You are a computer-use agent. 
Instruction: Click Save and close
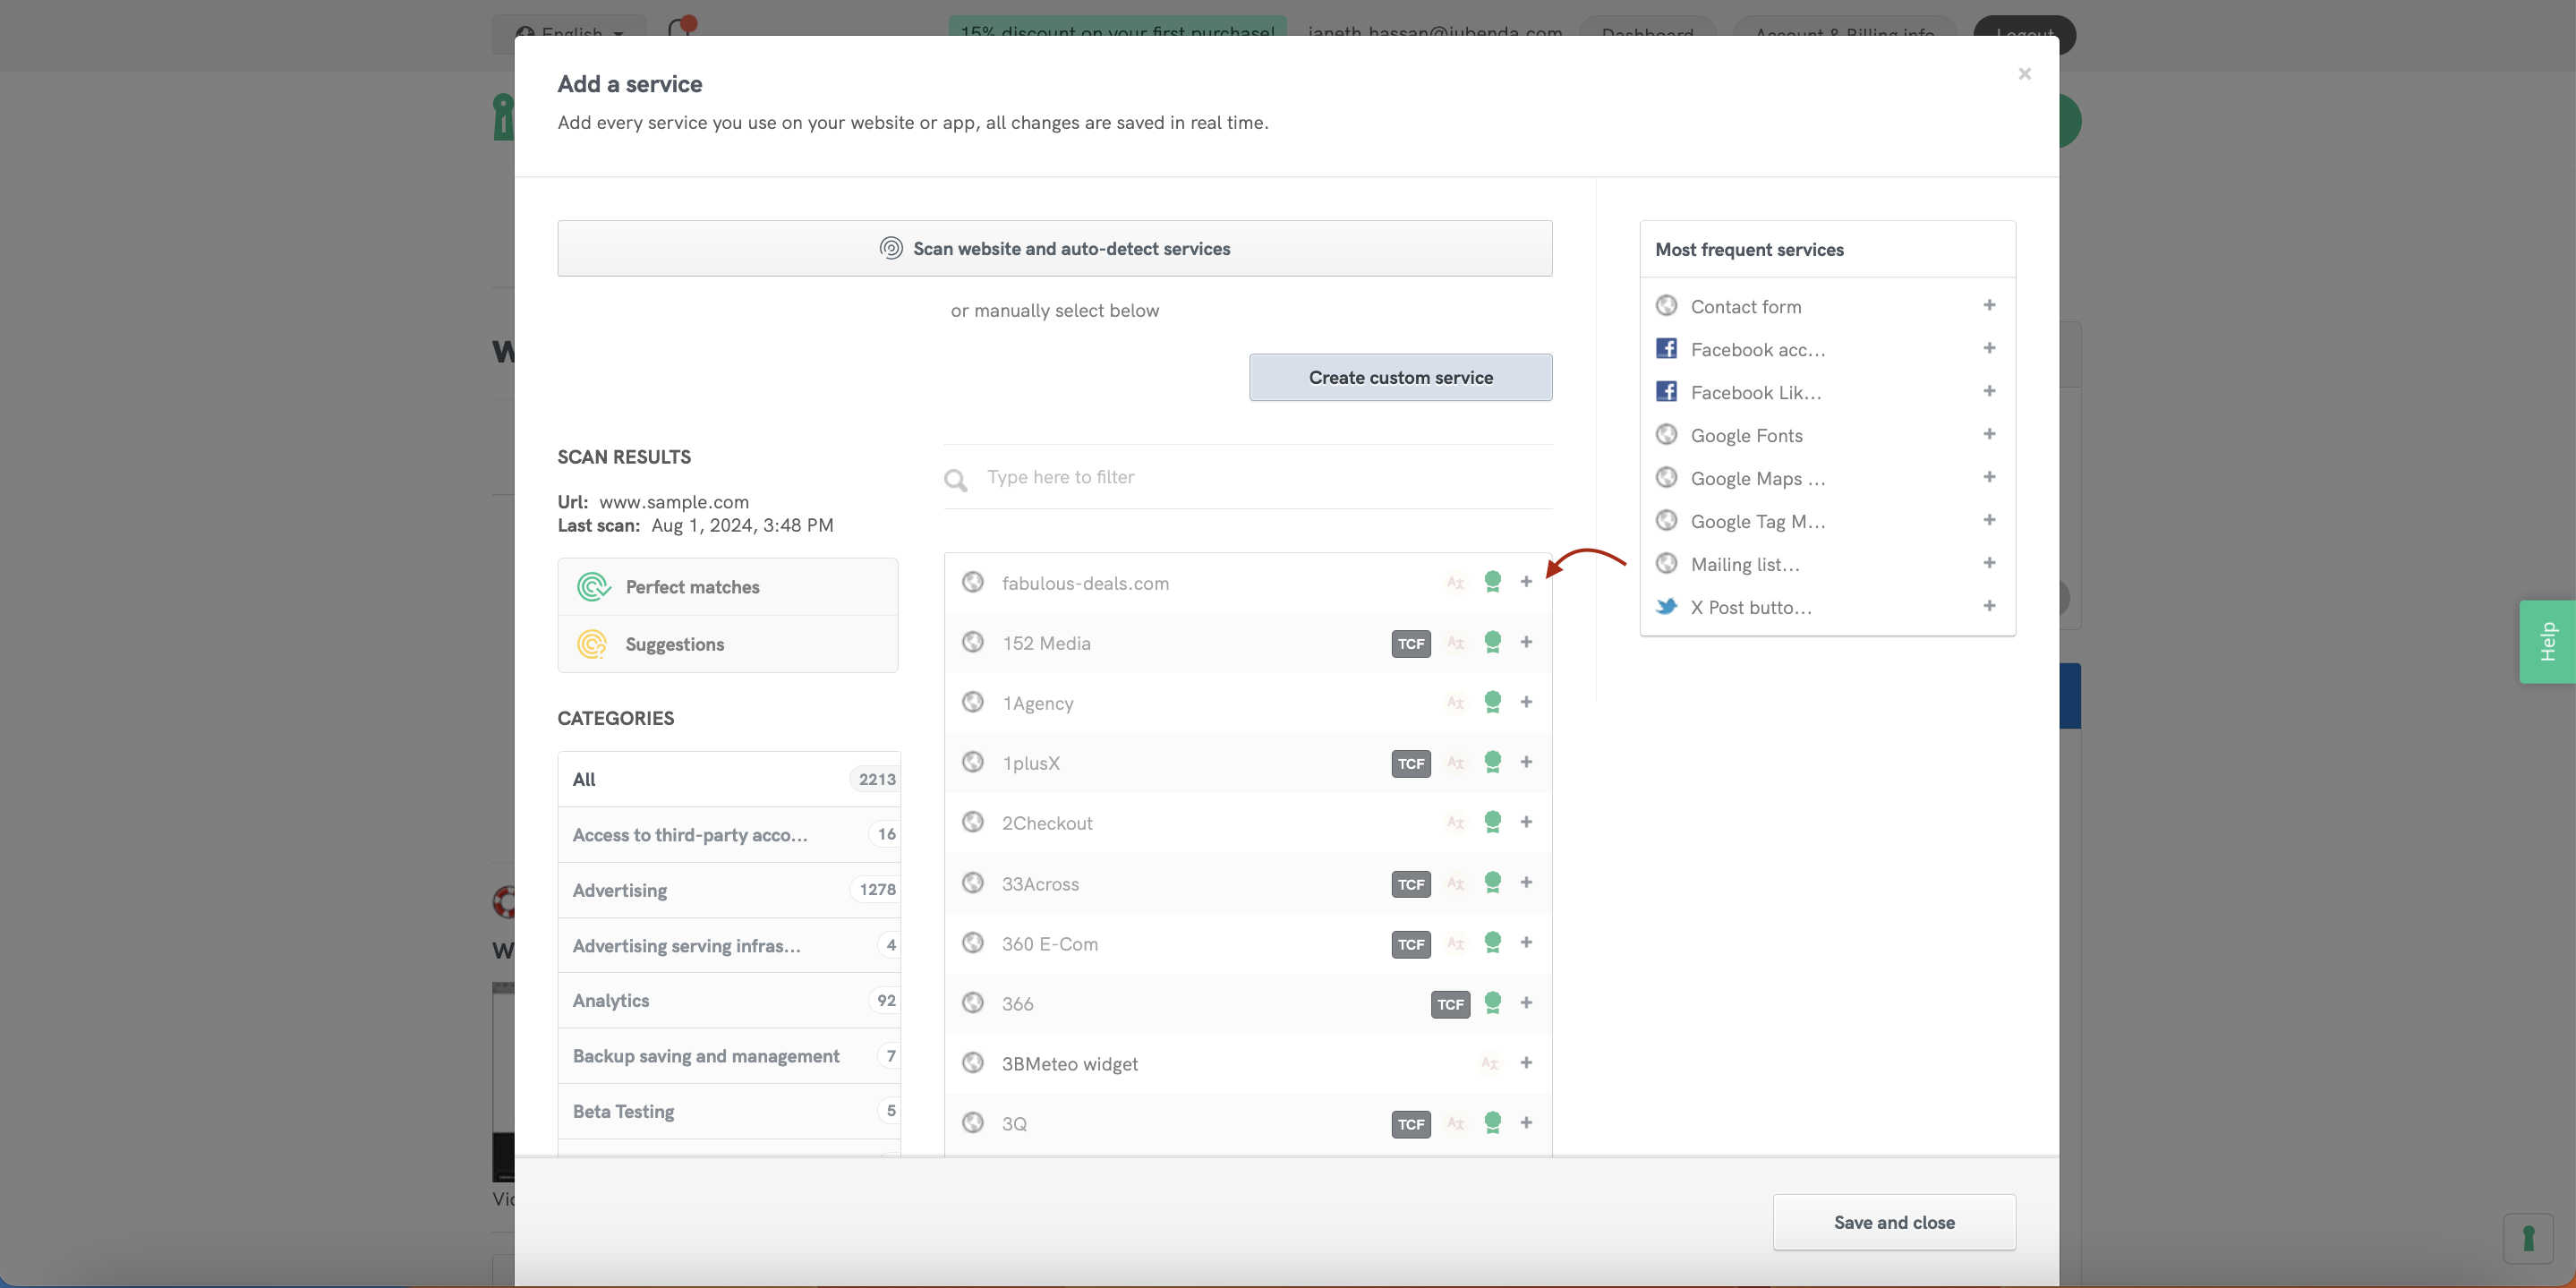[1894, 1222]
